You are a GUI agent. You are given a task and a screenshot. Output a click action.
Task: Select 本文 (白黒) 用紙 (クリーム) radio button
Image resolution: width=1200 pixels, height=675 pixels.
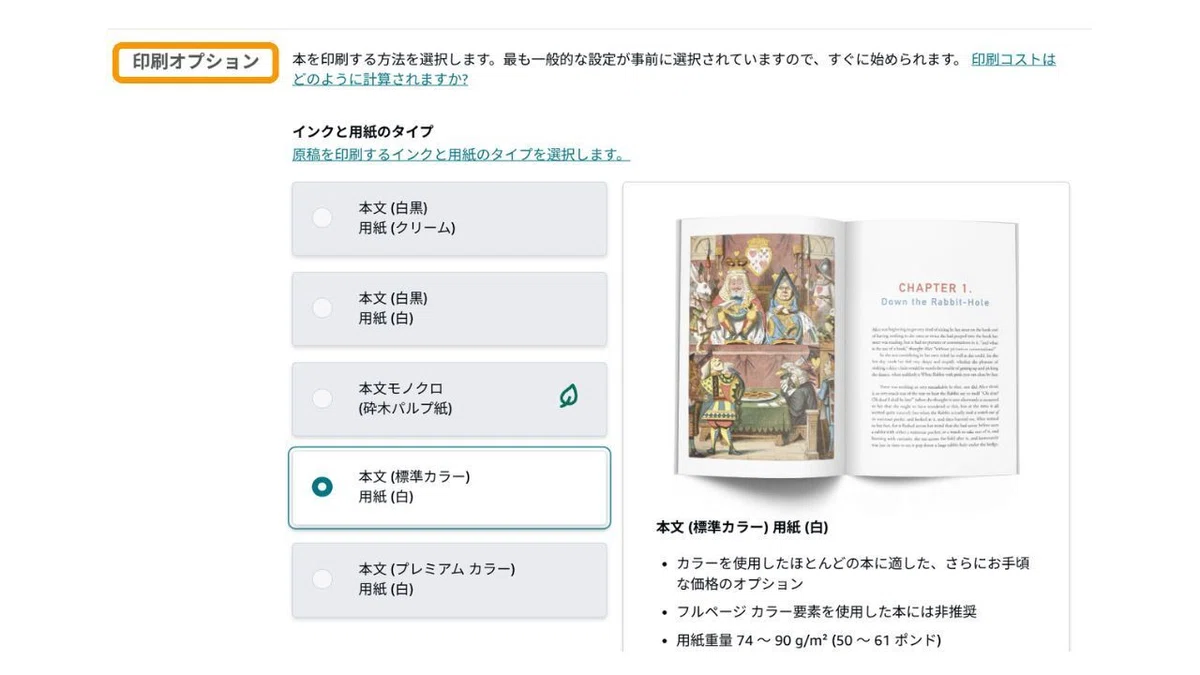coord(322,217)
